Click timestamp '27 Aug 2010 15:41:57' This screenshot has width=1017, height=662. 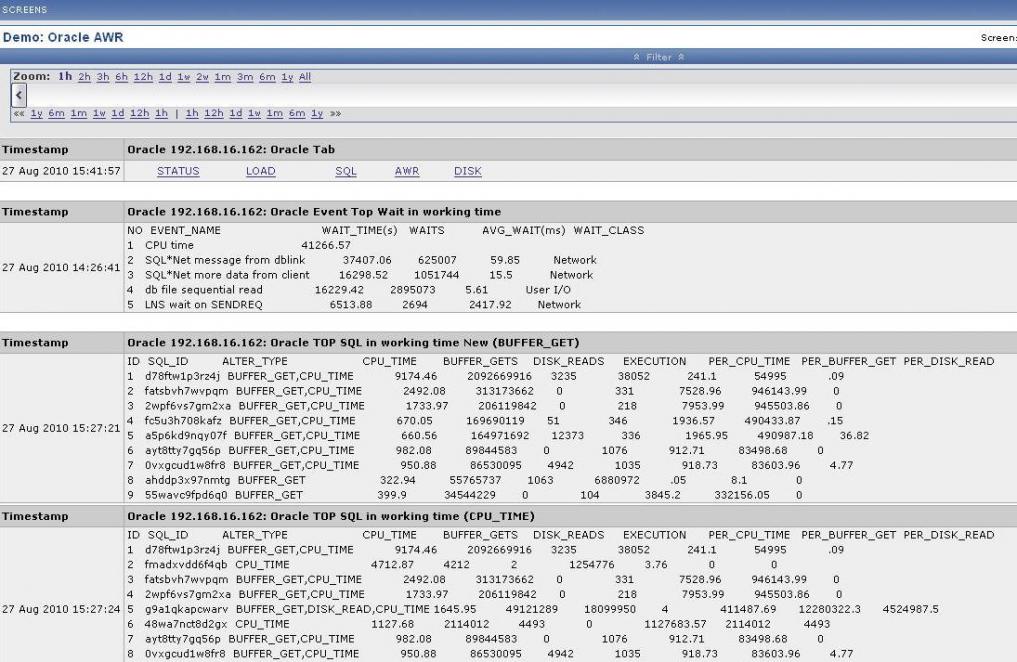click(62, 171)
